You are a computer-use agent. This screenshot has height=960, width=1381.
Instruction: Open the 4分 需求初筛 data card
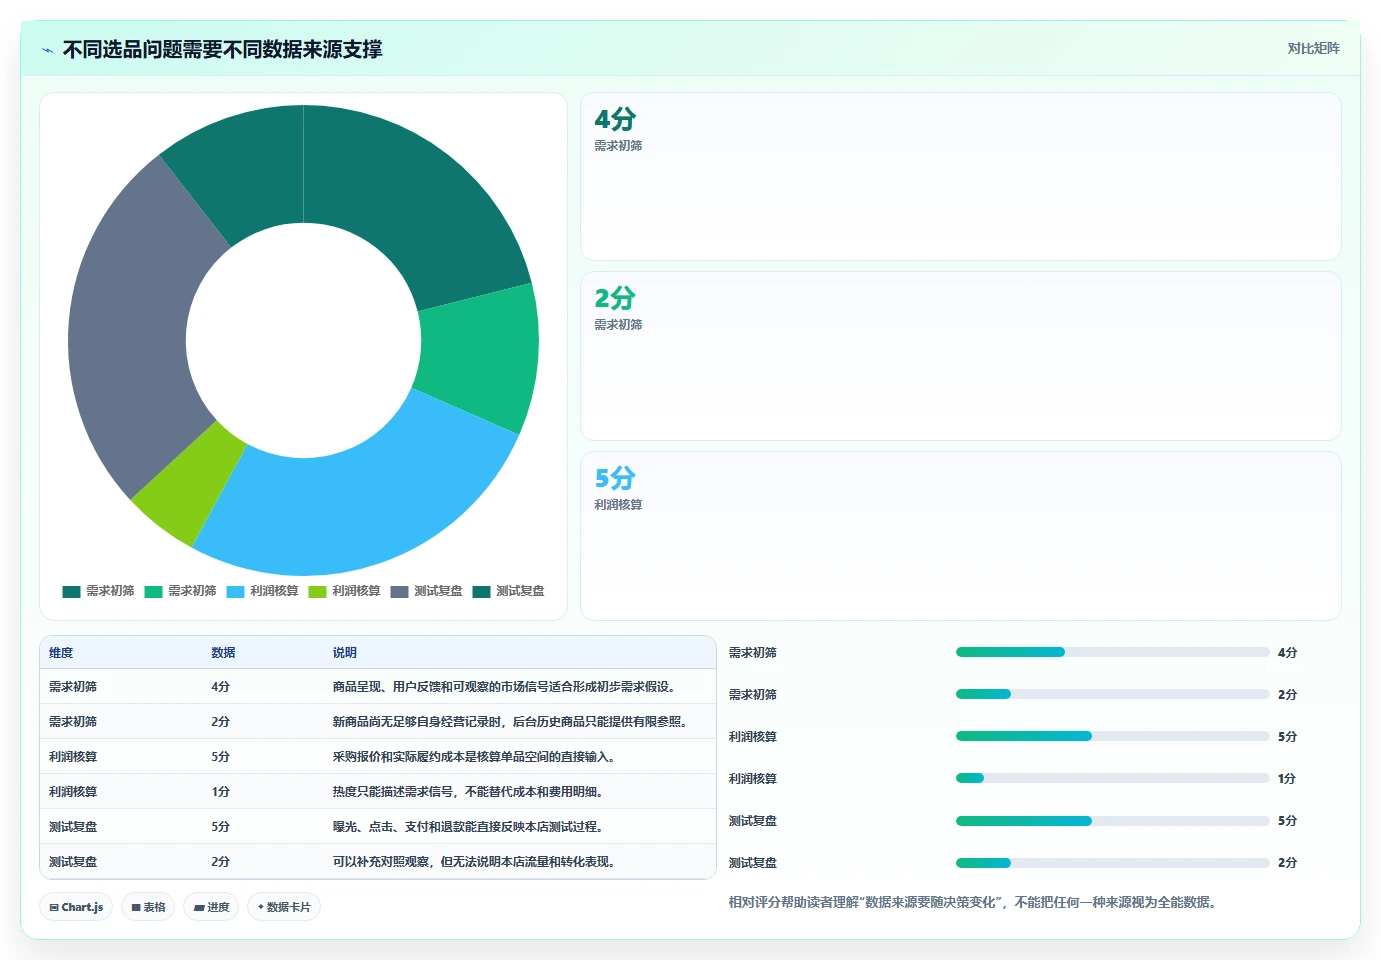click(961, 177)
